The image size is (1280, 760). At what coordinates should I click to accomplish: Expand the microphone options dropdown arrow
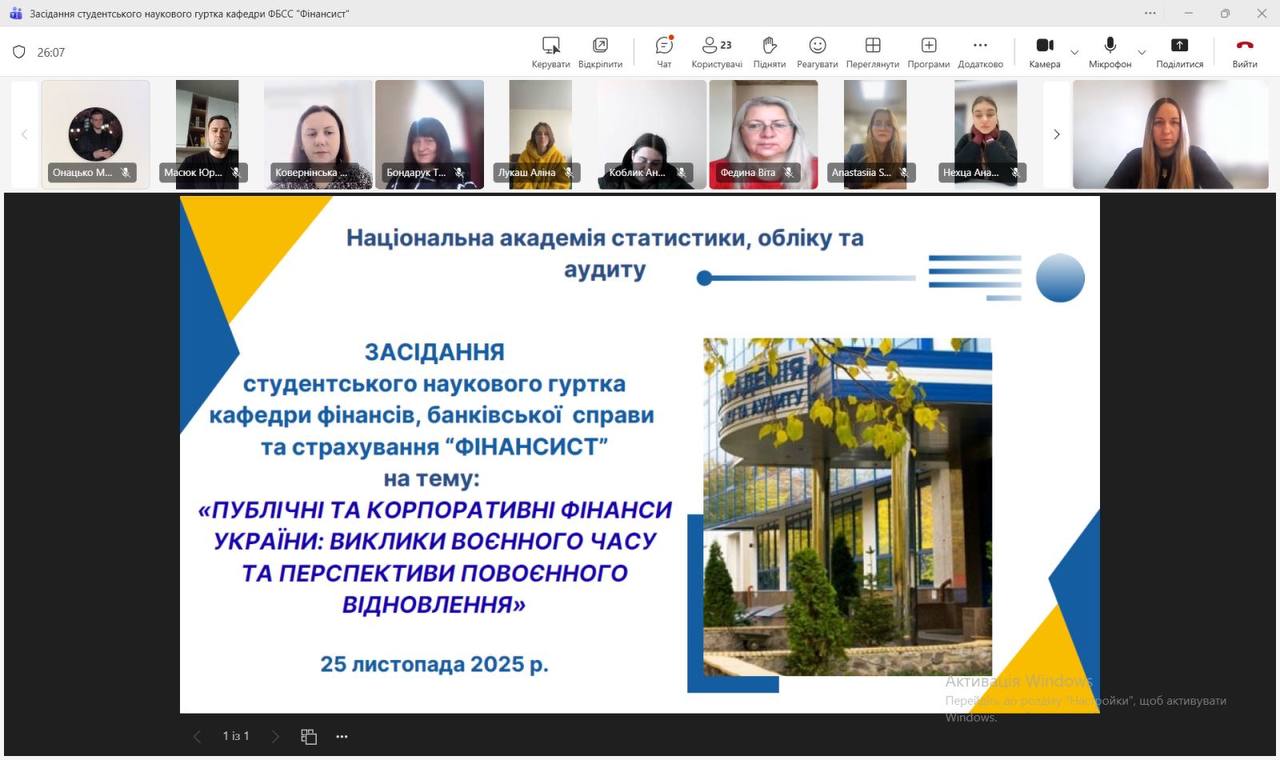pos(1142,52)
